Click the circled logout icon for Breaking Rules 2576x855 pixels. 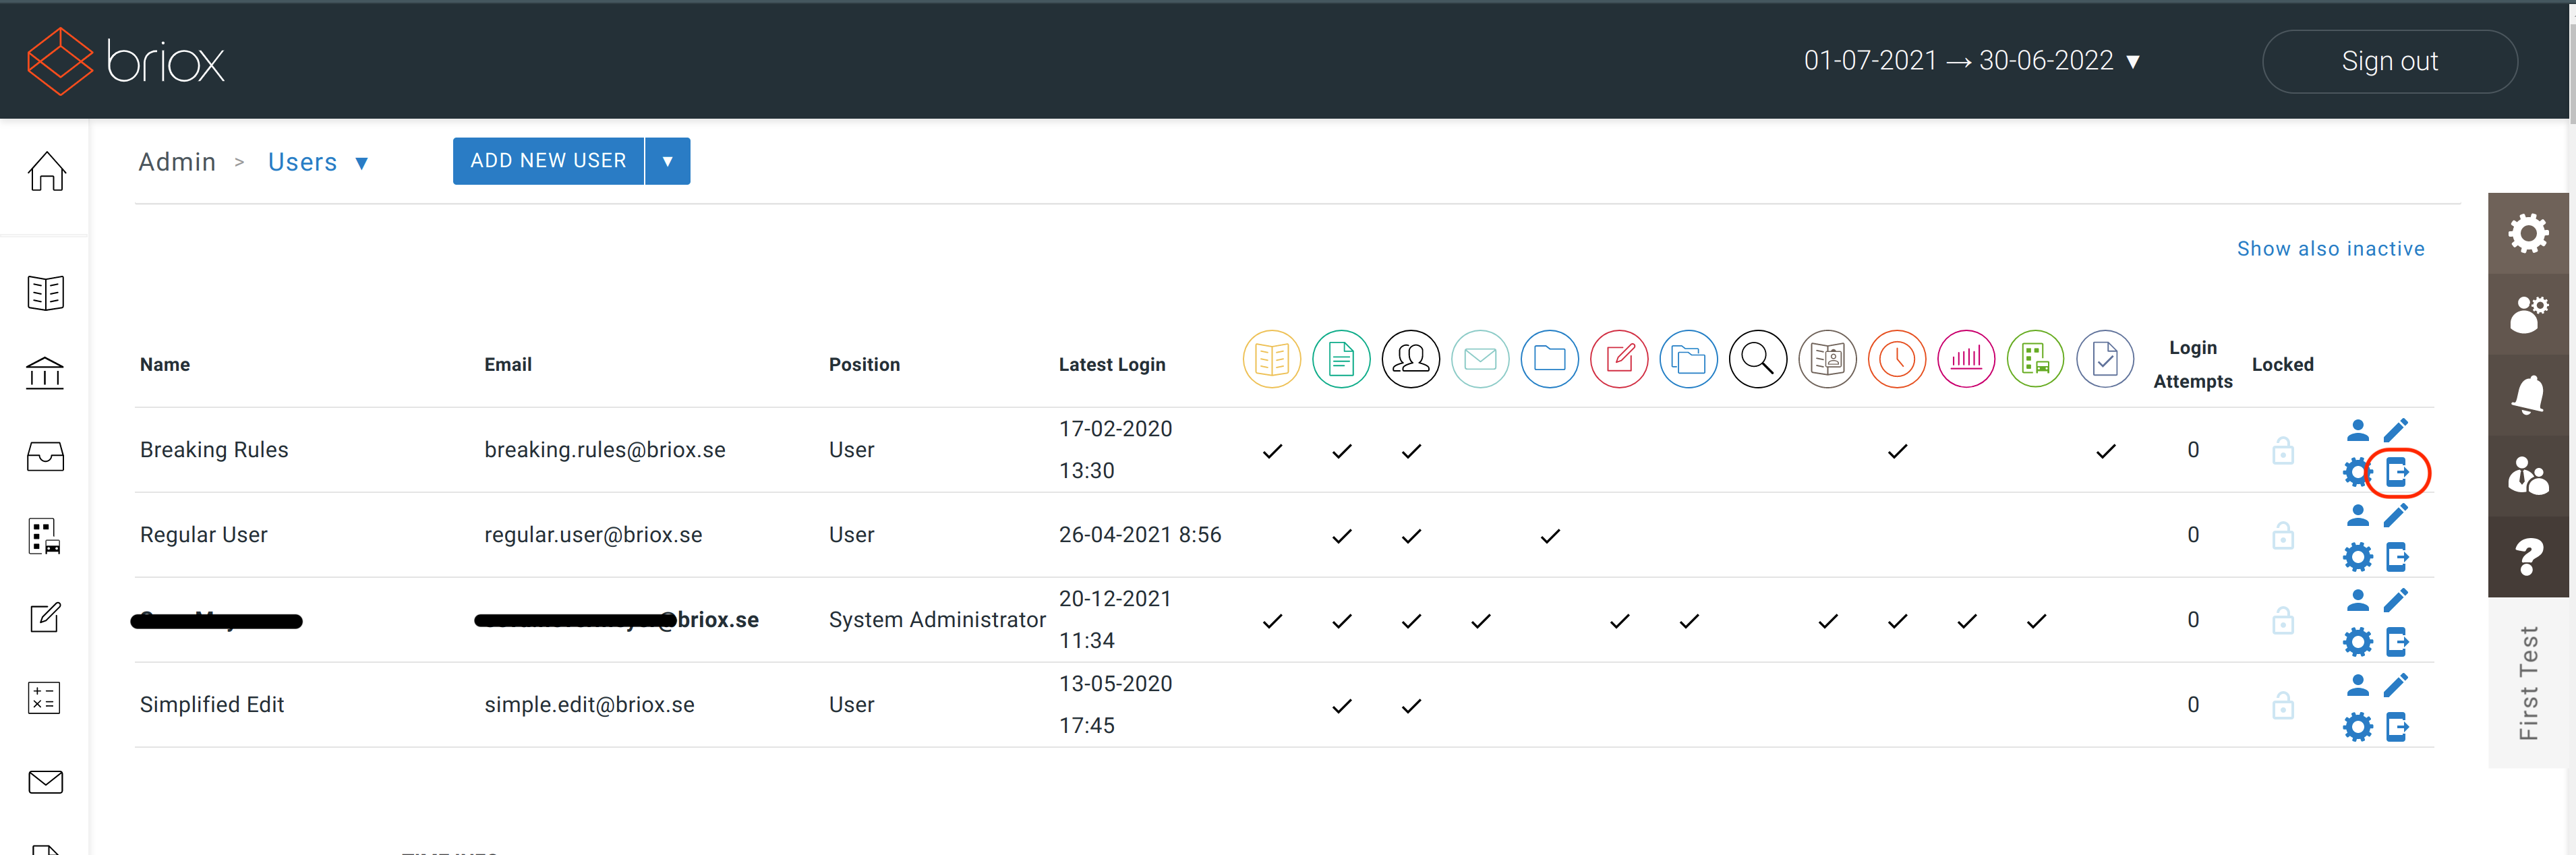pyautogui.click(x=2397, y=473)
